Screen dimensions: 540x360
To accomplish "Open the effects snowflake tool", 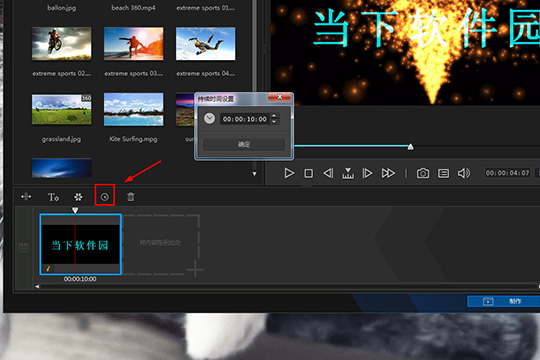I will [x=79, y=197].
